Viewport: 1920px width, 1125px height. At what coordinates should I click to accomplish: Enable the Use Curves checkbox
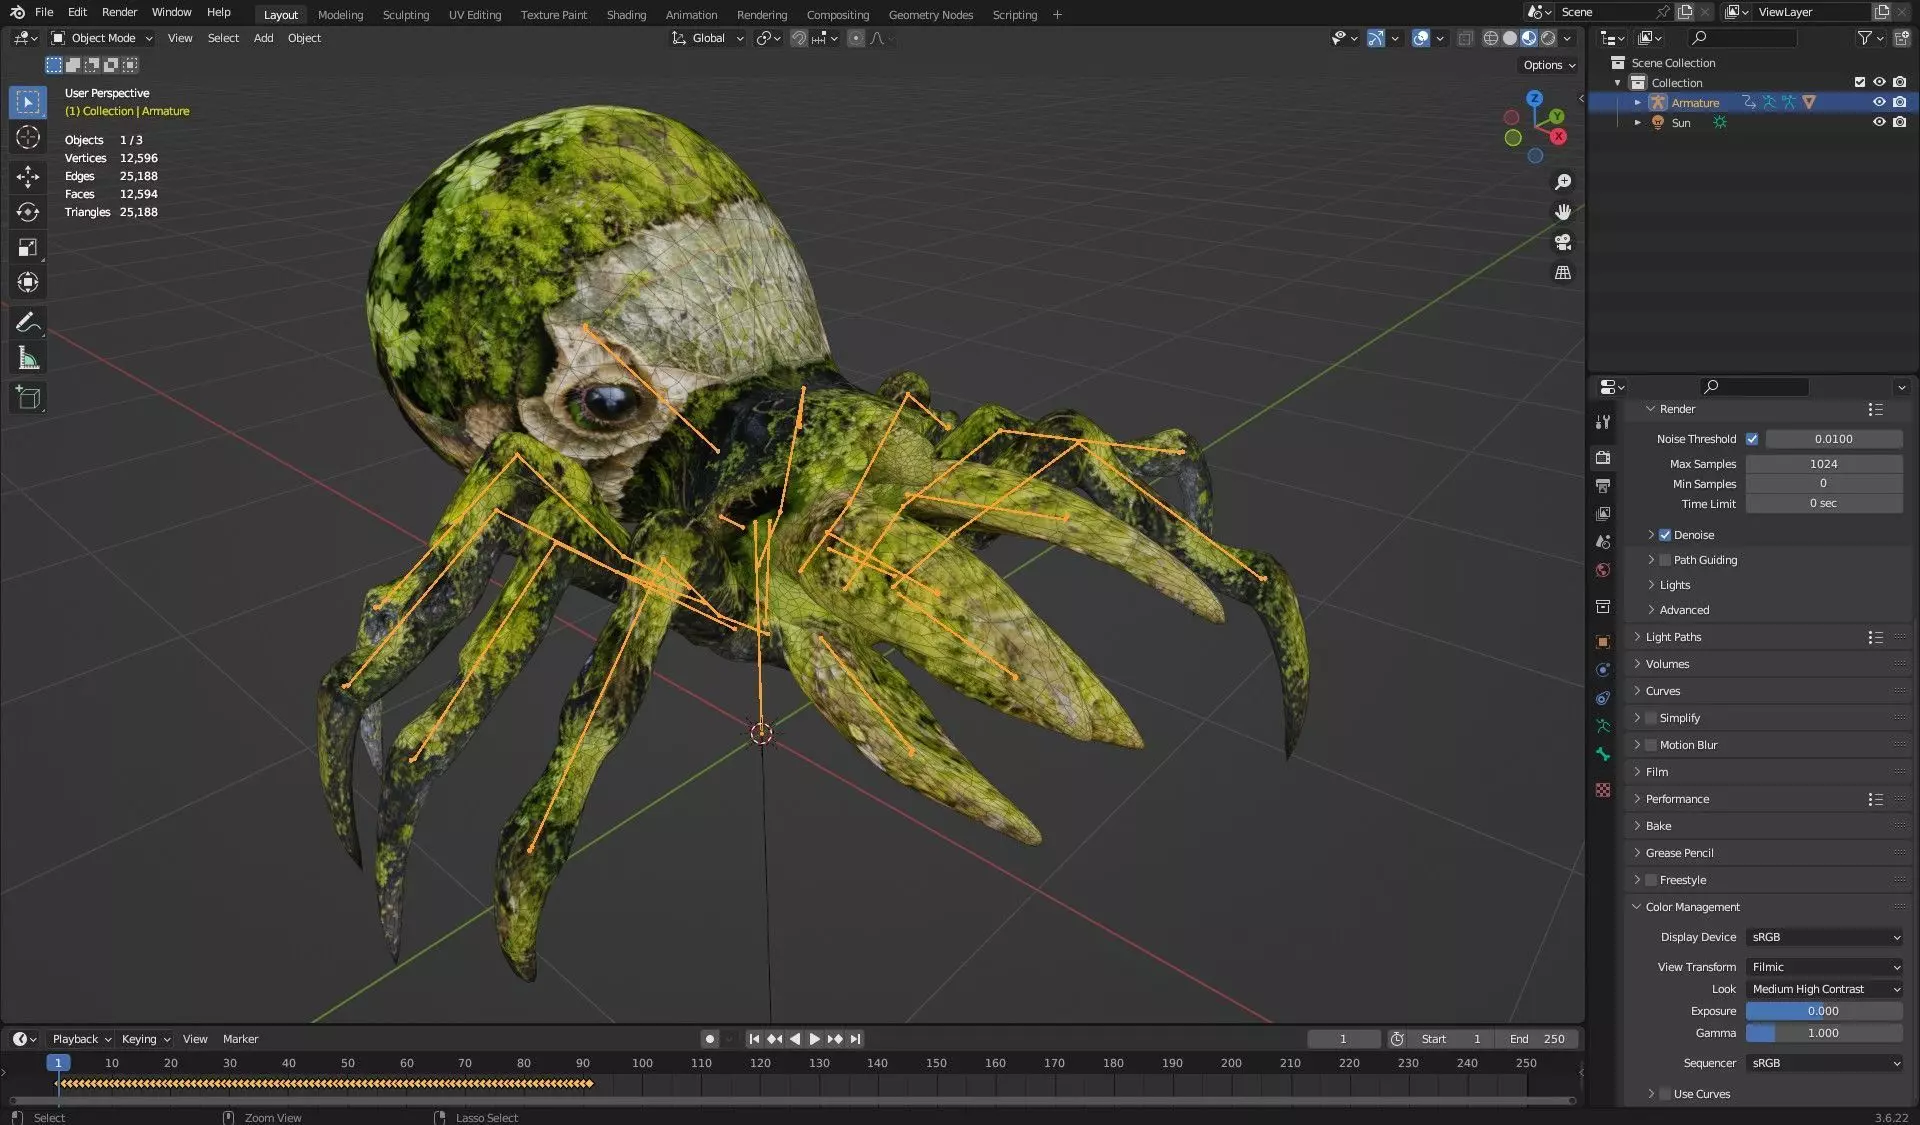point(1665,1094)
